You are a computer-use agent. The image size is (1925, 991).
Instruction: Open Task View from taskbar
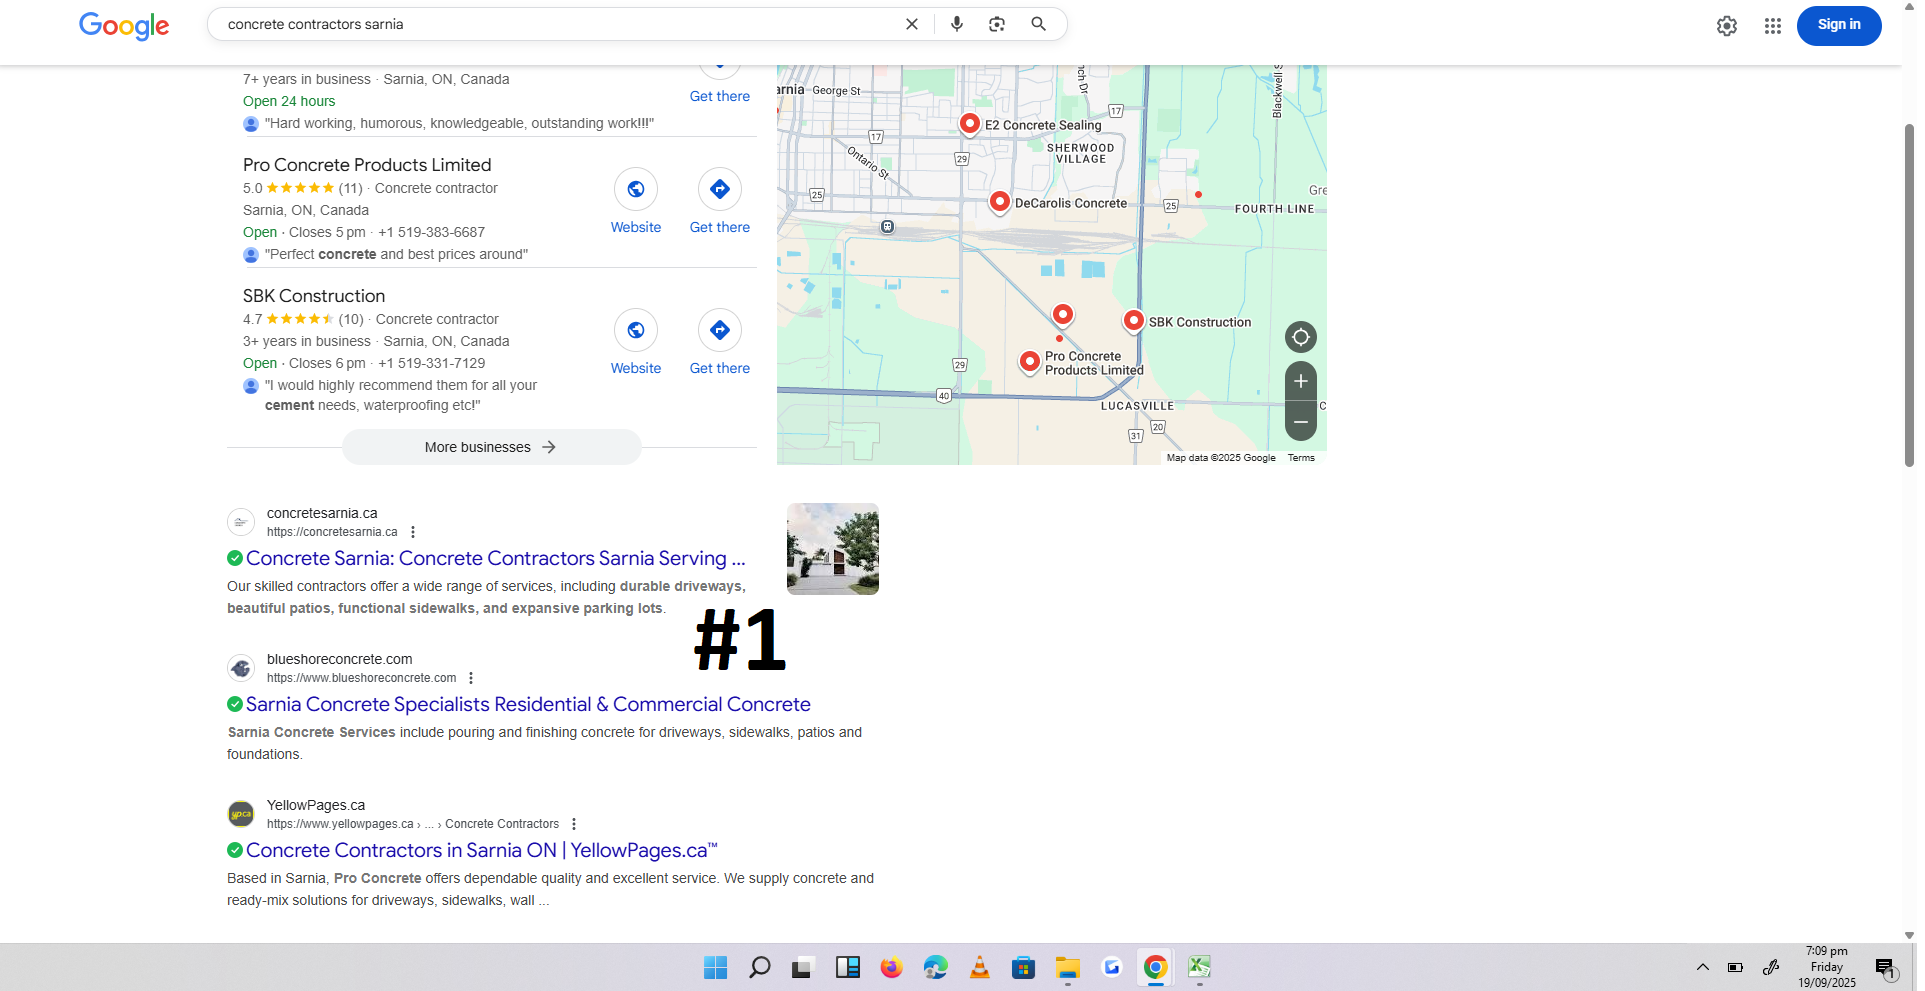point(801,967)
